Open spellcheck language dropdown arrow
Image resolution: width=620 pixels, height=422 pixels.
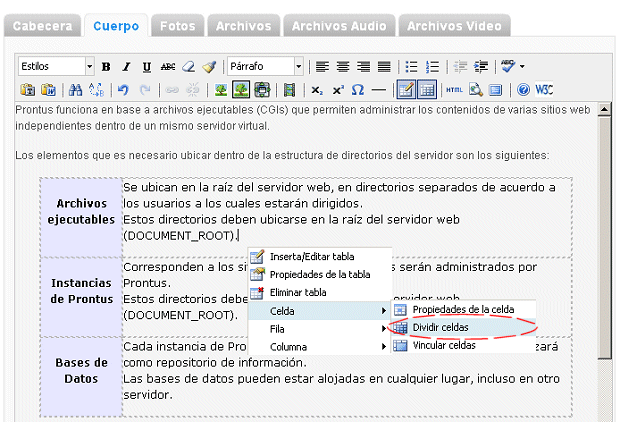coord(522,66)
